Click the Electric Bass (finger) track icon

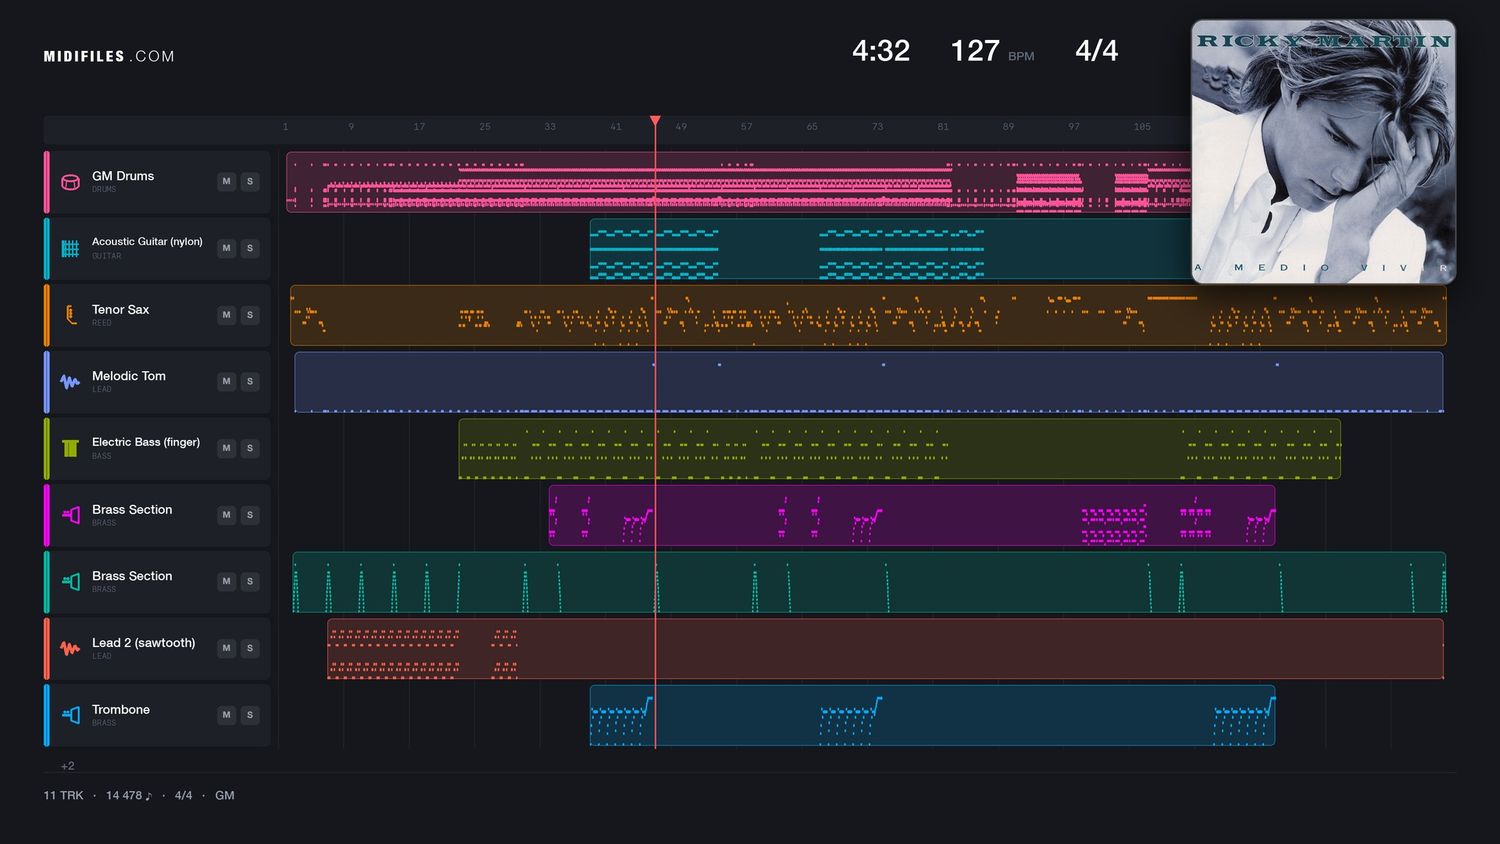(70, 448)
